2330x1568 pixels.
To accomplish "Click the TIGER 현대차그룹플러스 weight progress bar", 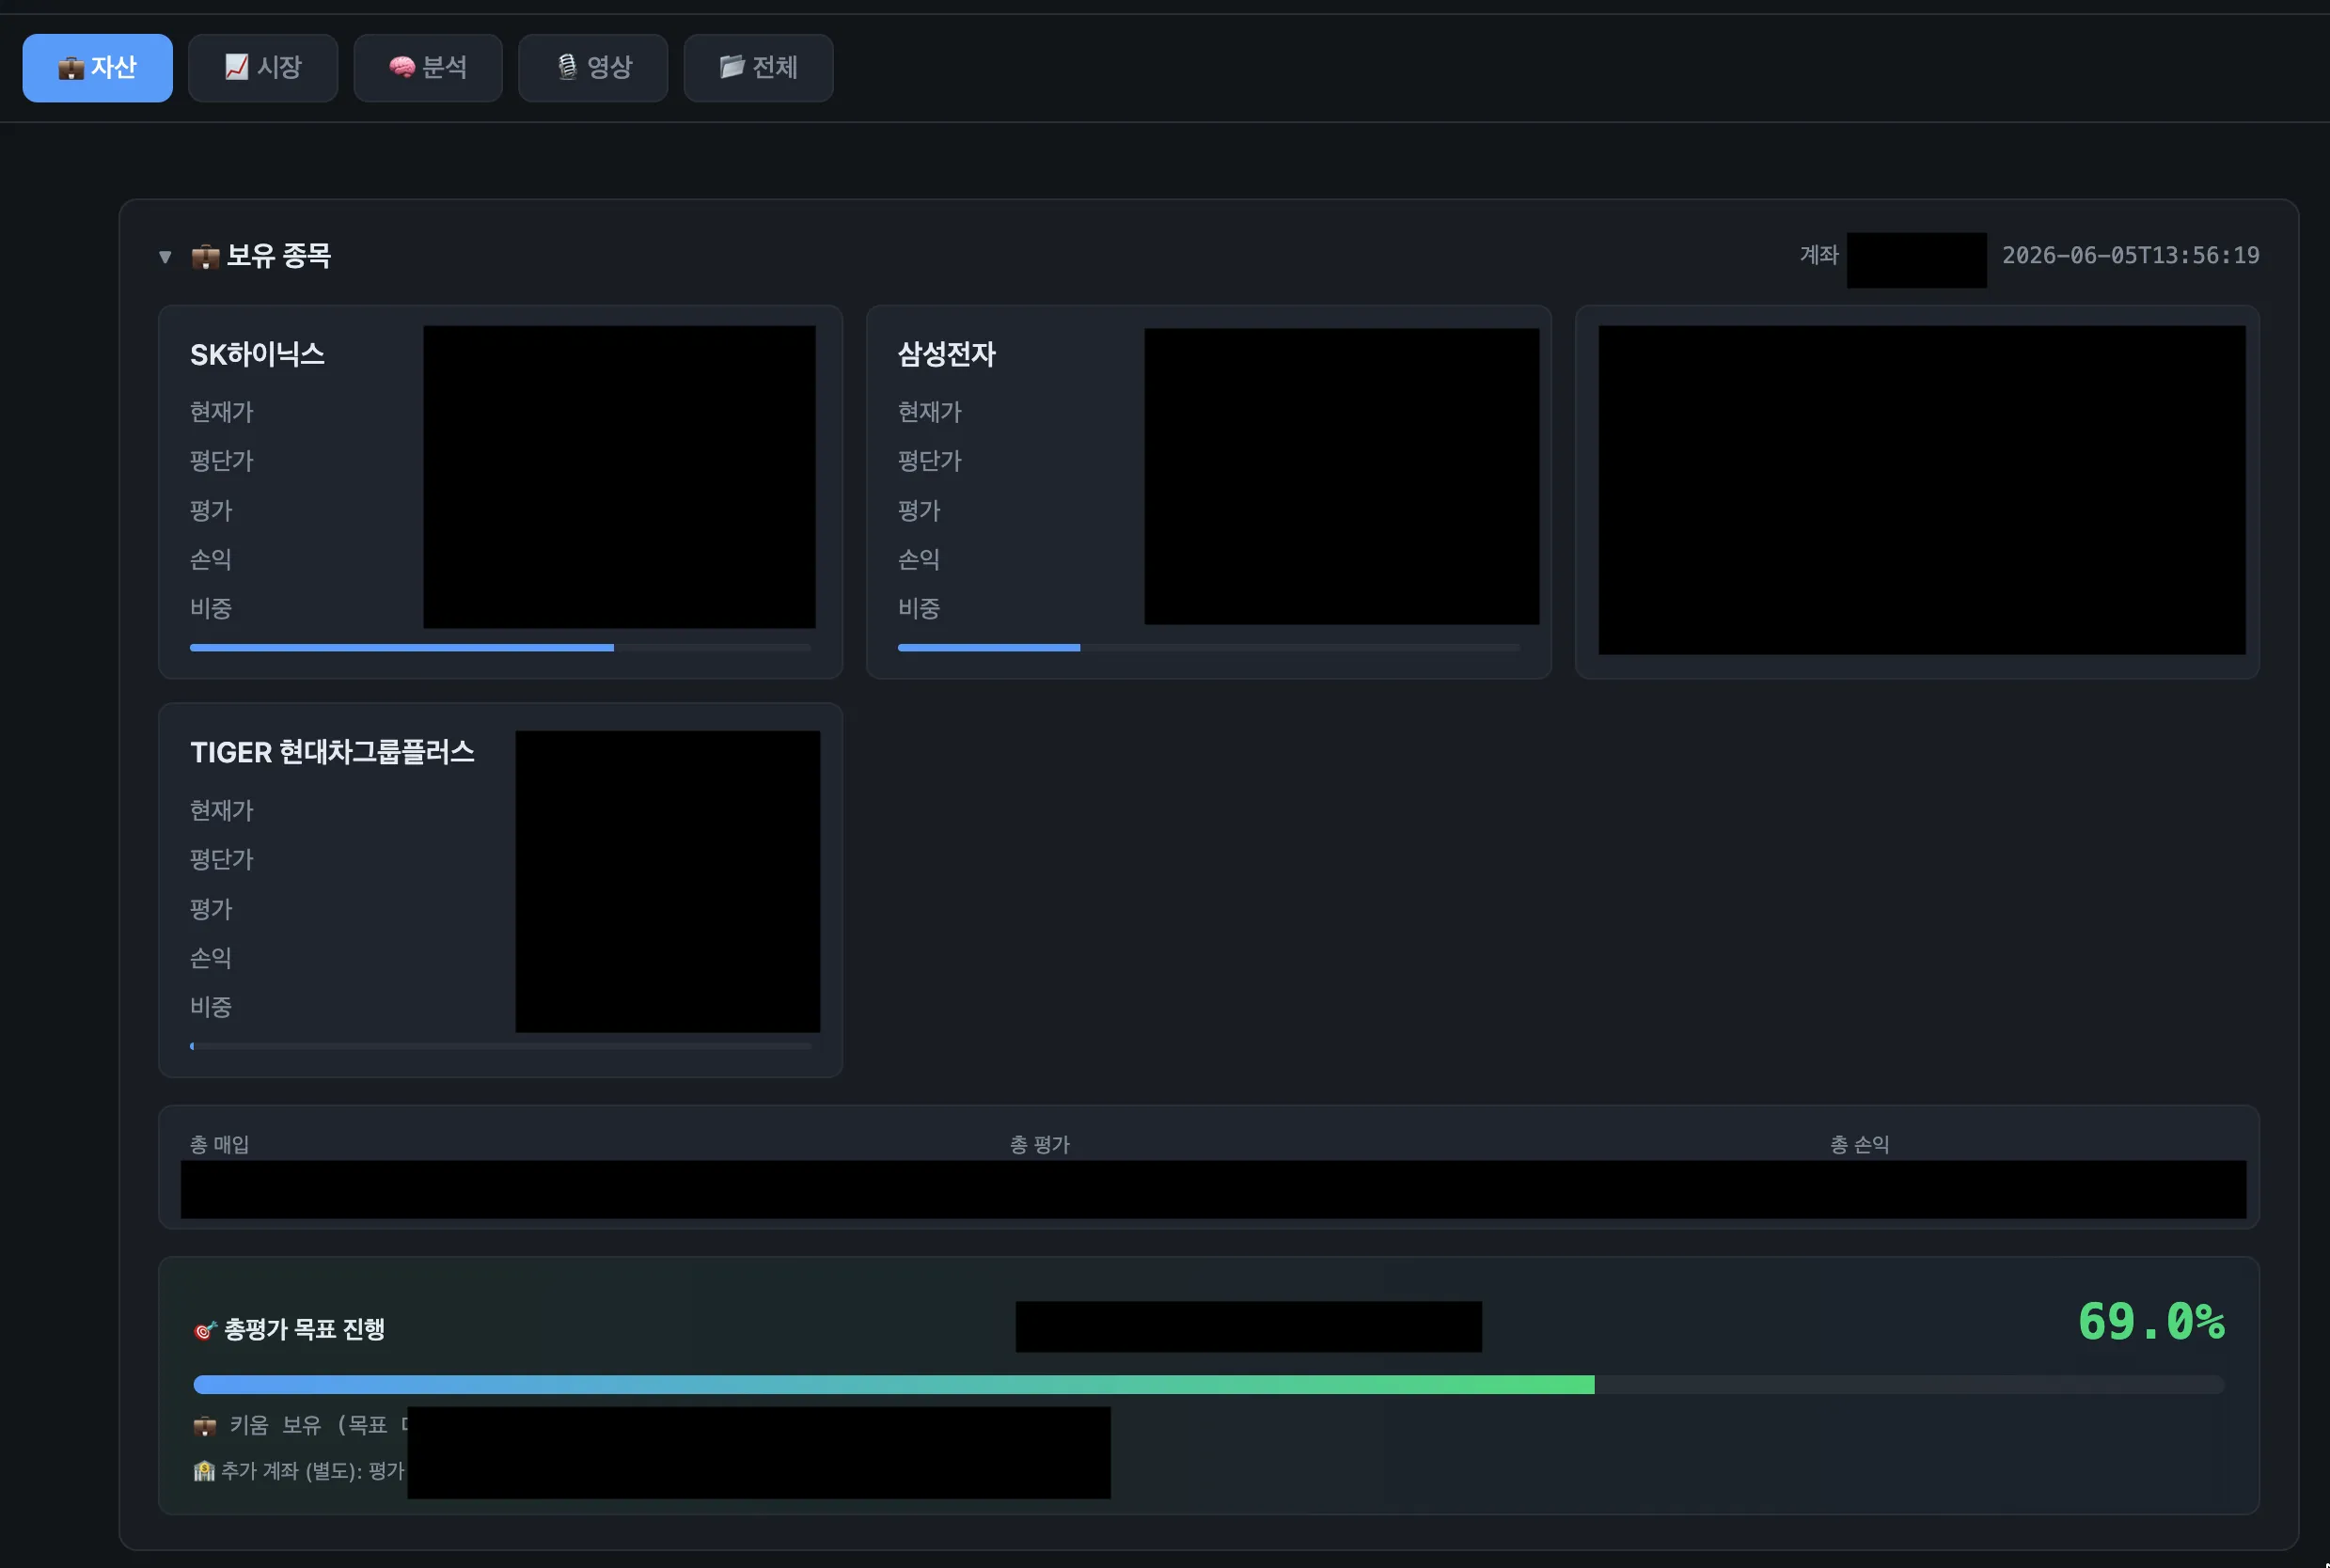I will 500,1046.
